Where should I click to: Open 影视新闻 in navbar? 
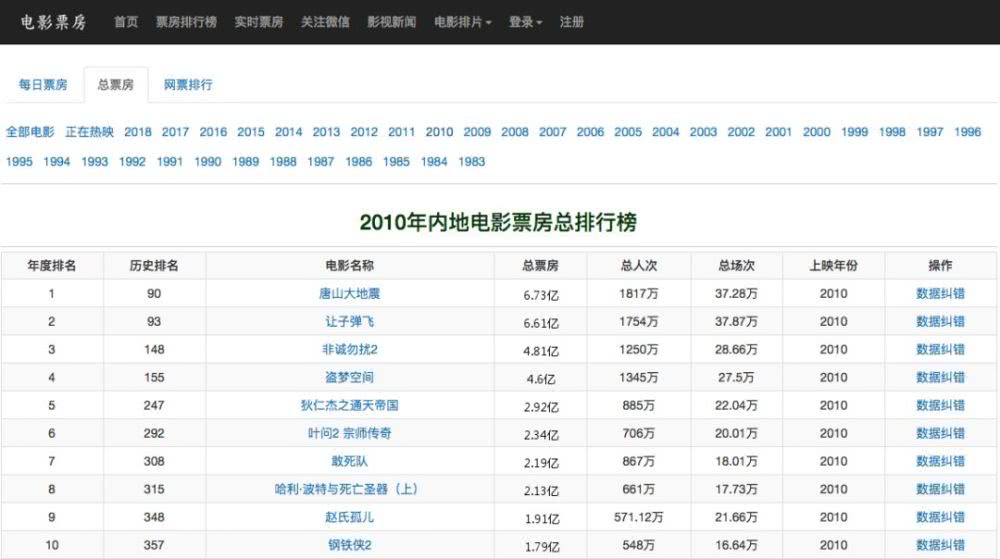[x=391, y=22]
